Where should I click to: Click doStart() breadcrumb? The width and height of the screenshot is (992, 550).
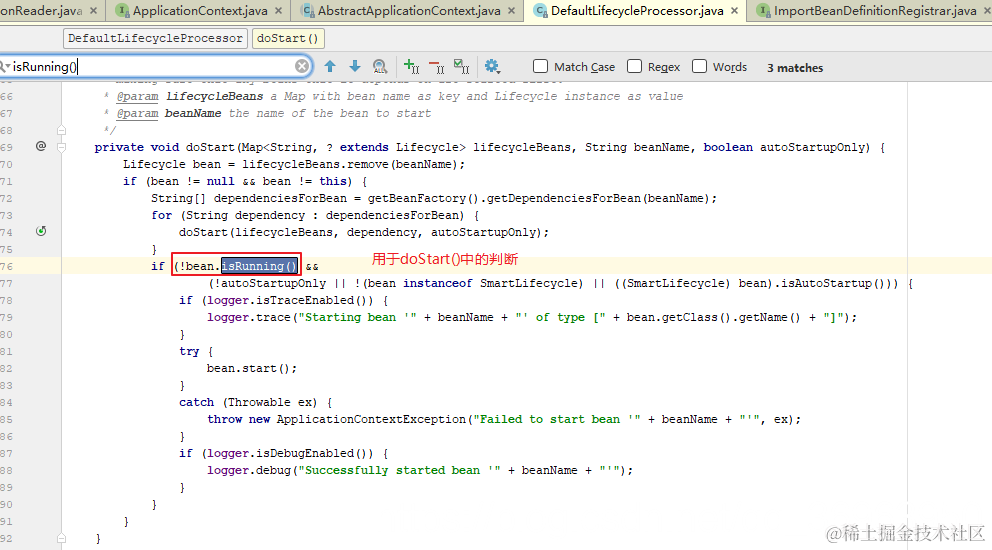(288, 39)
